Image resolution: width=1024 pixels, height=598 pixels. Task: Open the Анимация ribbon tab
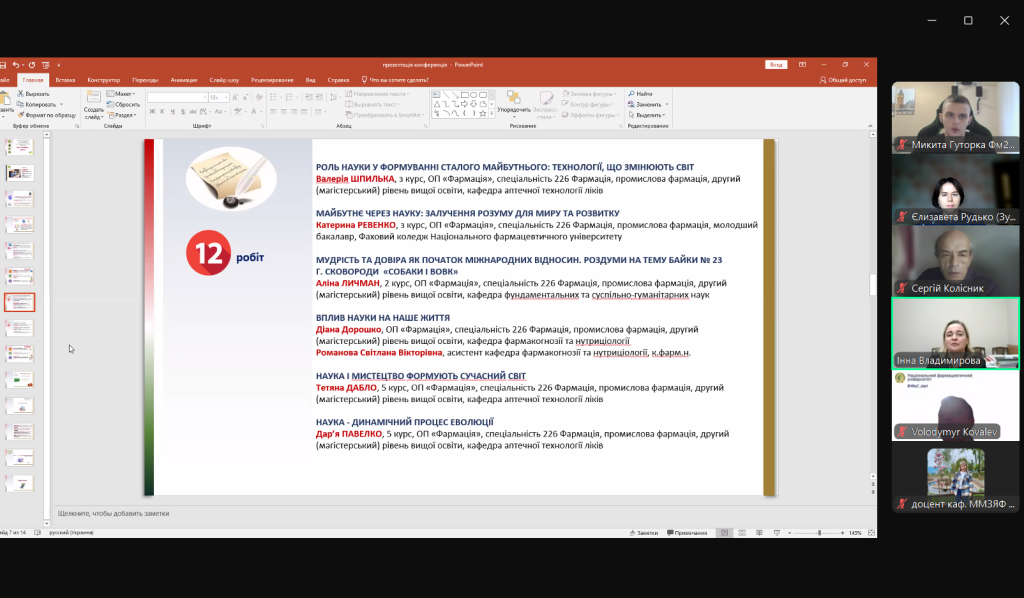click(184, 80)
